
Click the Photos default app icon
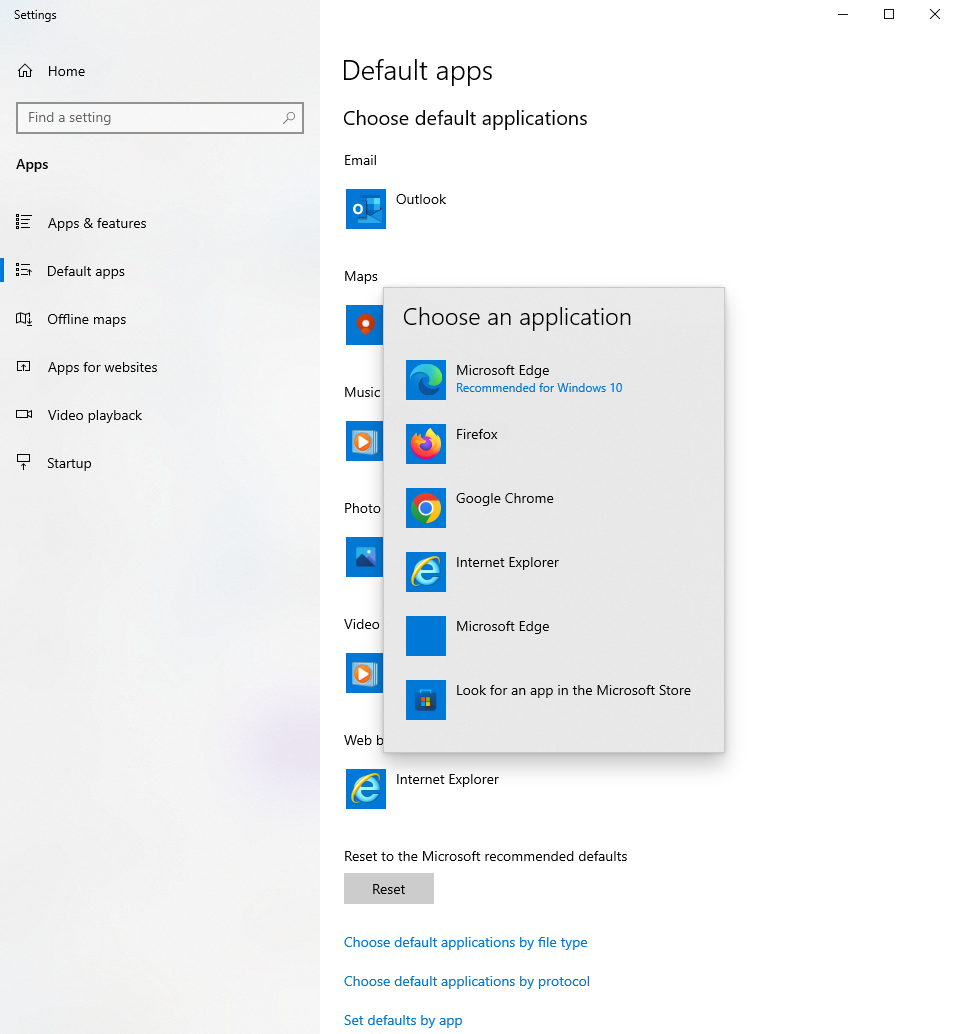[x=364, y=557]
